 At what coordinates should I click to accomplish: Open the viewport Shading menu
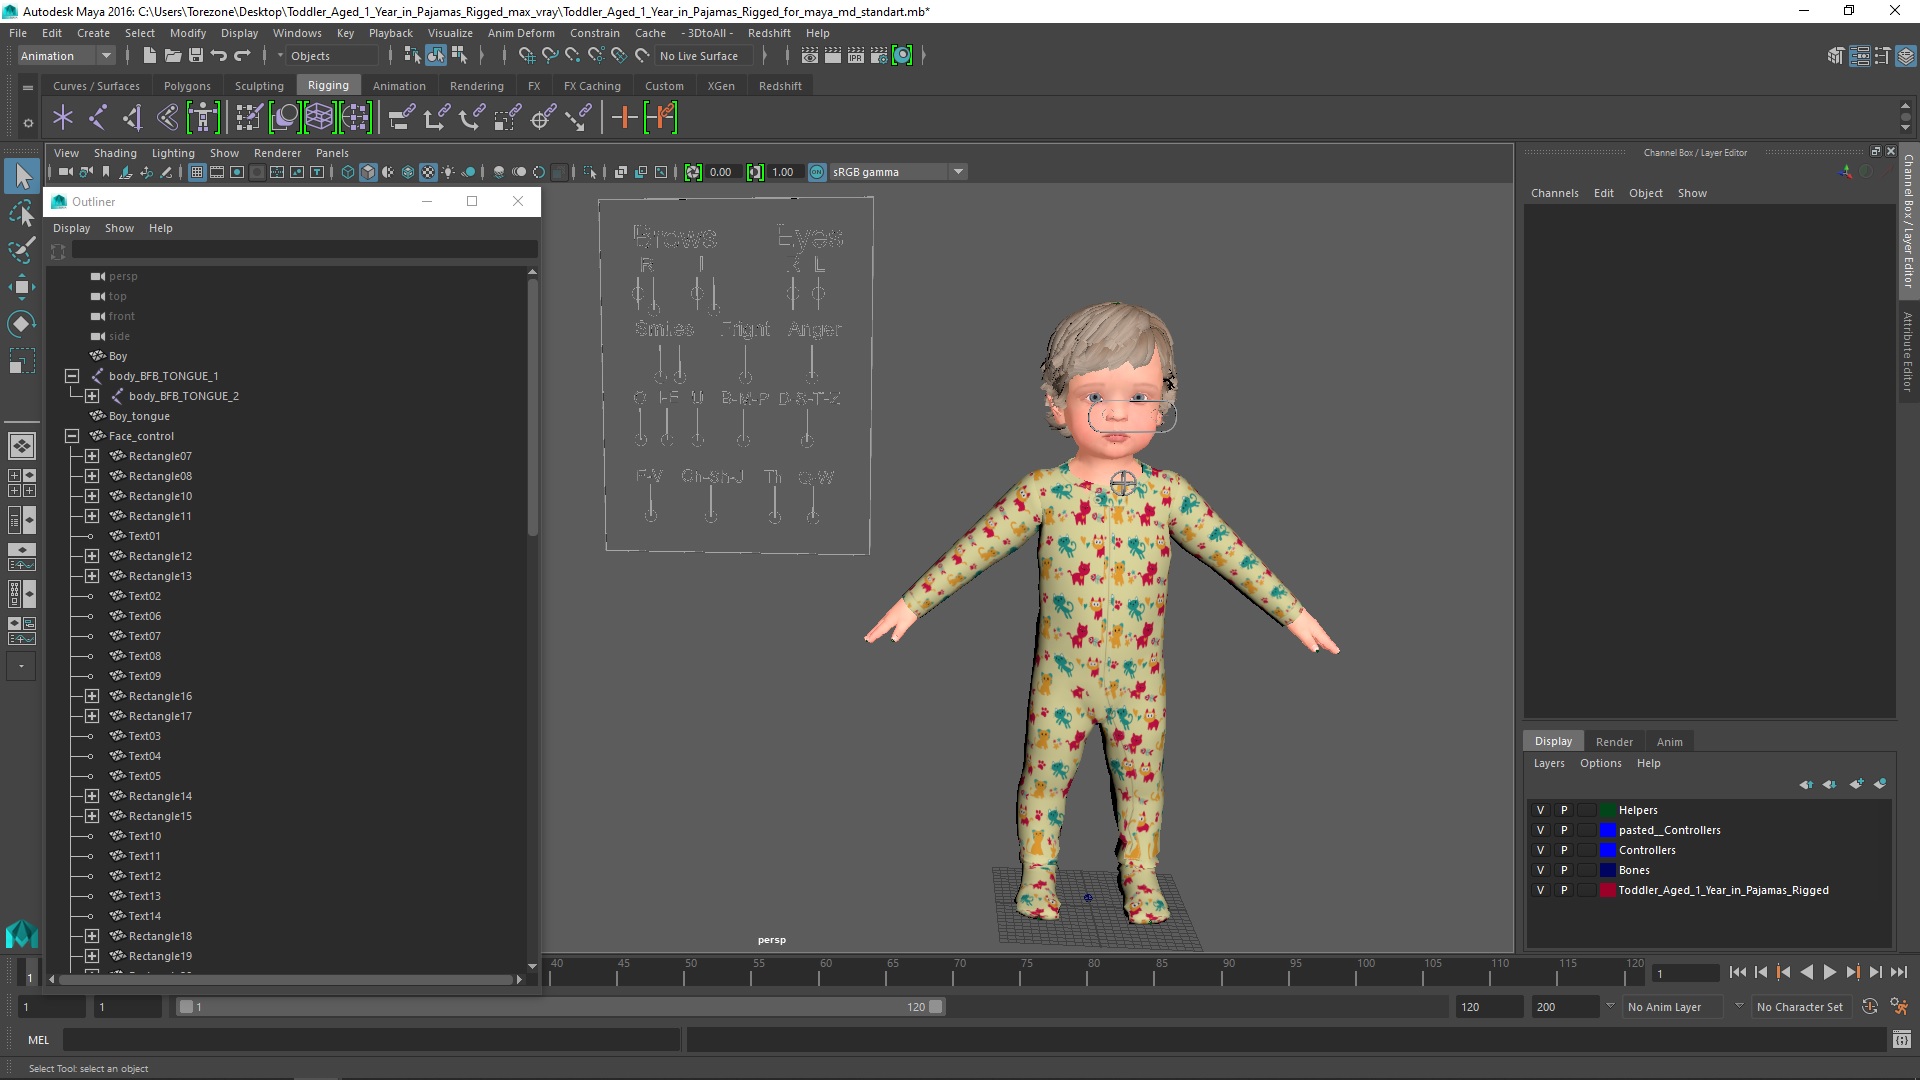[x=115, y=153]
